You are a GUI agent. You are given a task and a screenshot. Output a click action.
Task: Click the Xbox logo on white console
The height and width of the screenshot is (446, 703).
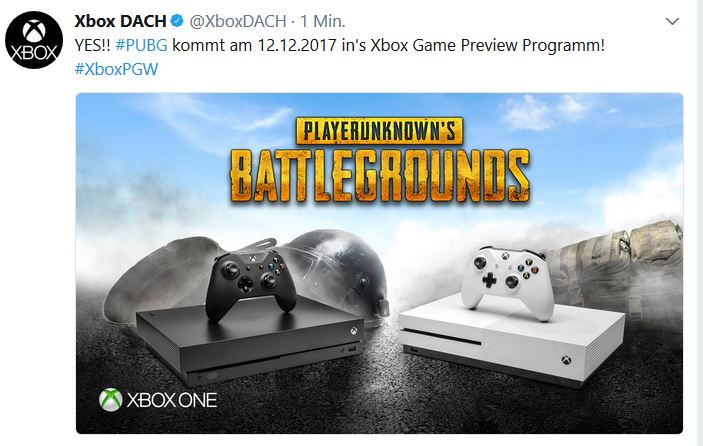pos(567,360)
